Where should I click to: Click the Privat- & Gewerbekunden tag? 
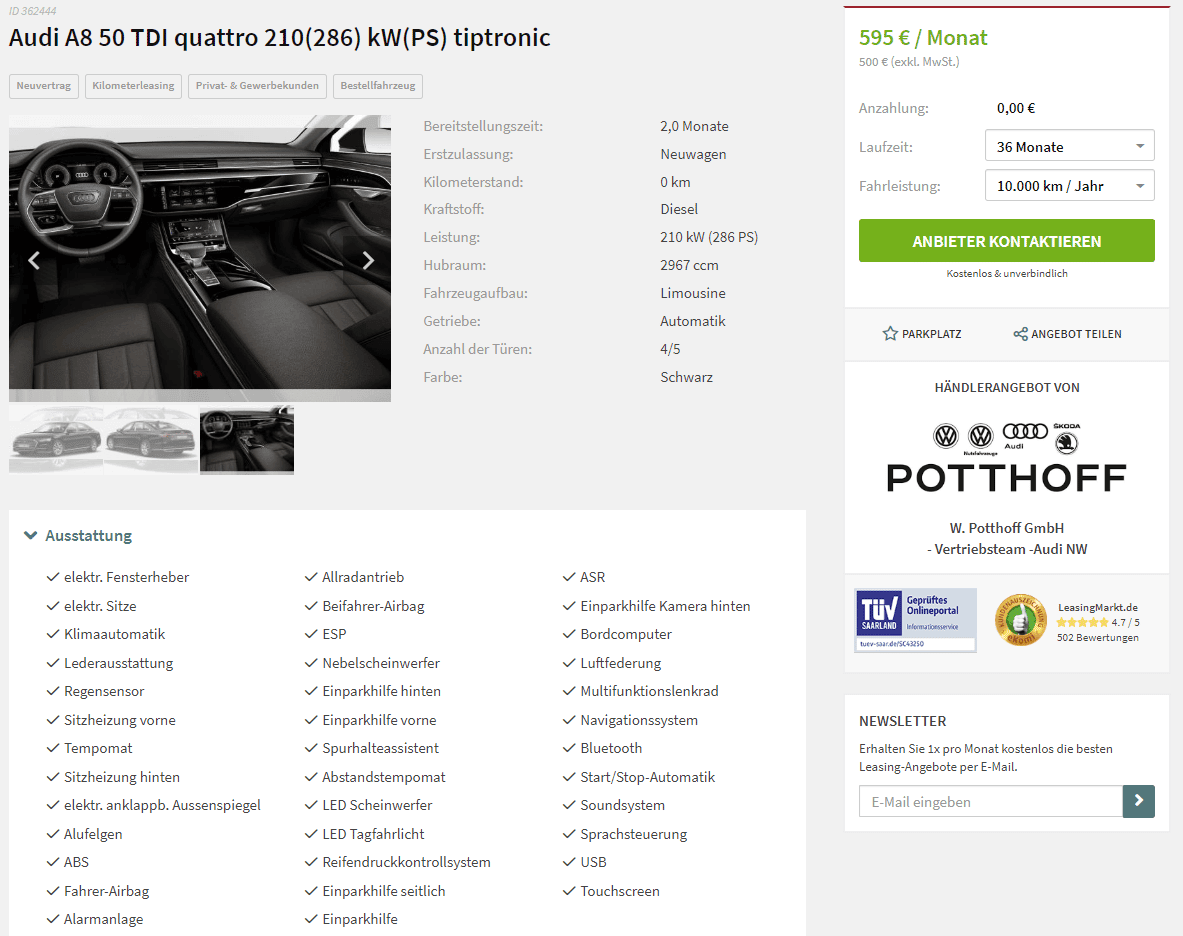(257, 86)
